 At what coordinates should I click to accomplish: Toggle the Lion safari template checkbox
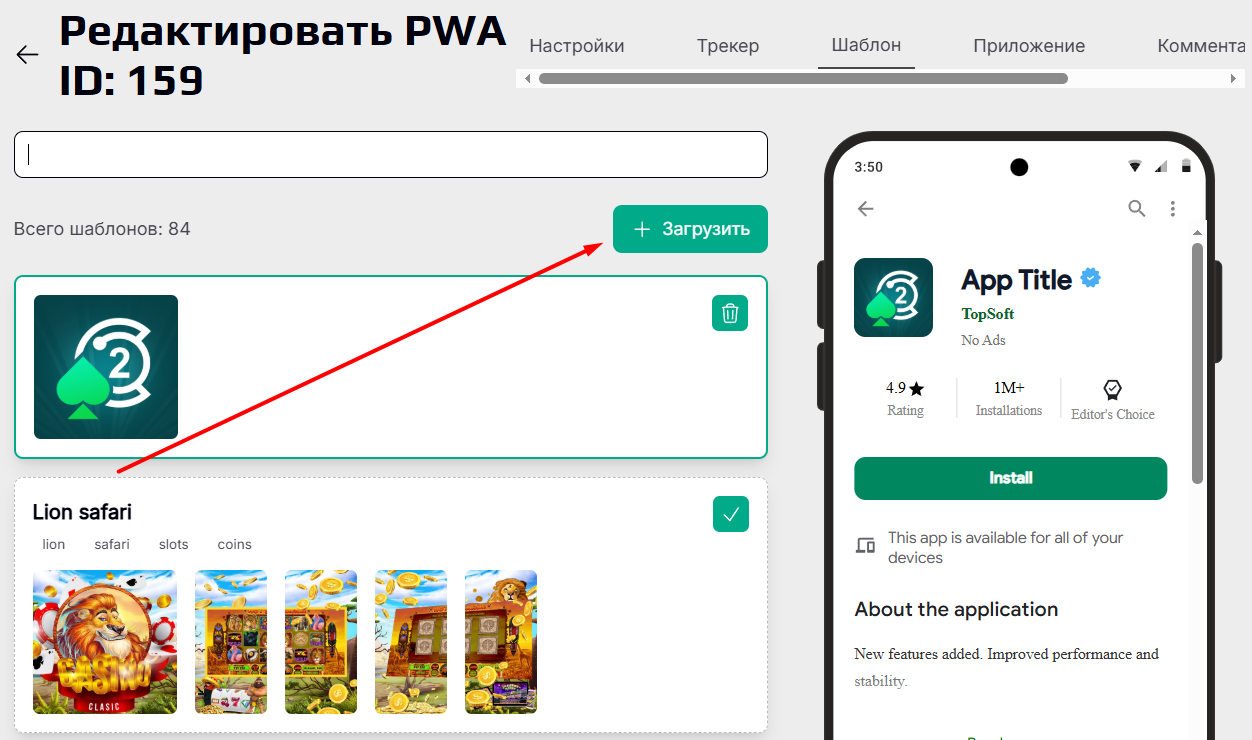click(731, 514)
